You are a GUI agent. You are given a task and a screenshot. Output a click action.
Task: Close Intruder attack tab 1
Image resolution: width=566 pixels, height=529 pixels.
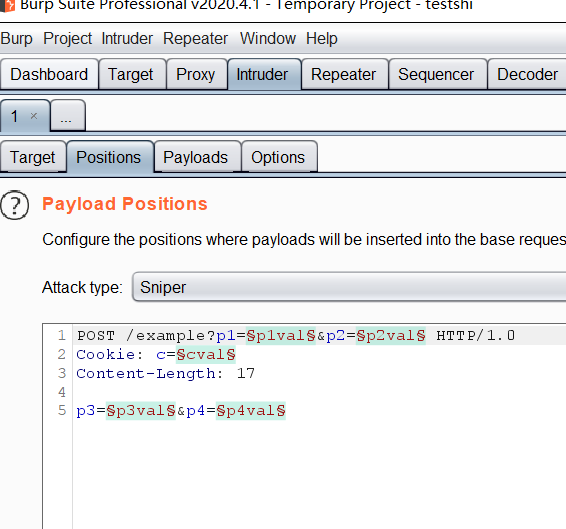coord(34,116)
